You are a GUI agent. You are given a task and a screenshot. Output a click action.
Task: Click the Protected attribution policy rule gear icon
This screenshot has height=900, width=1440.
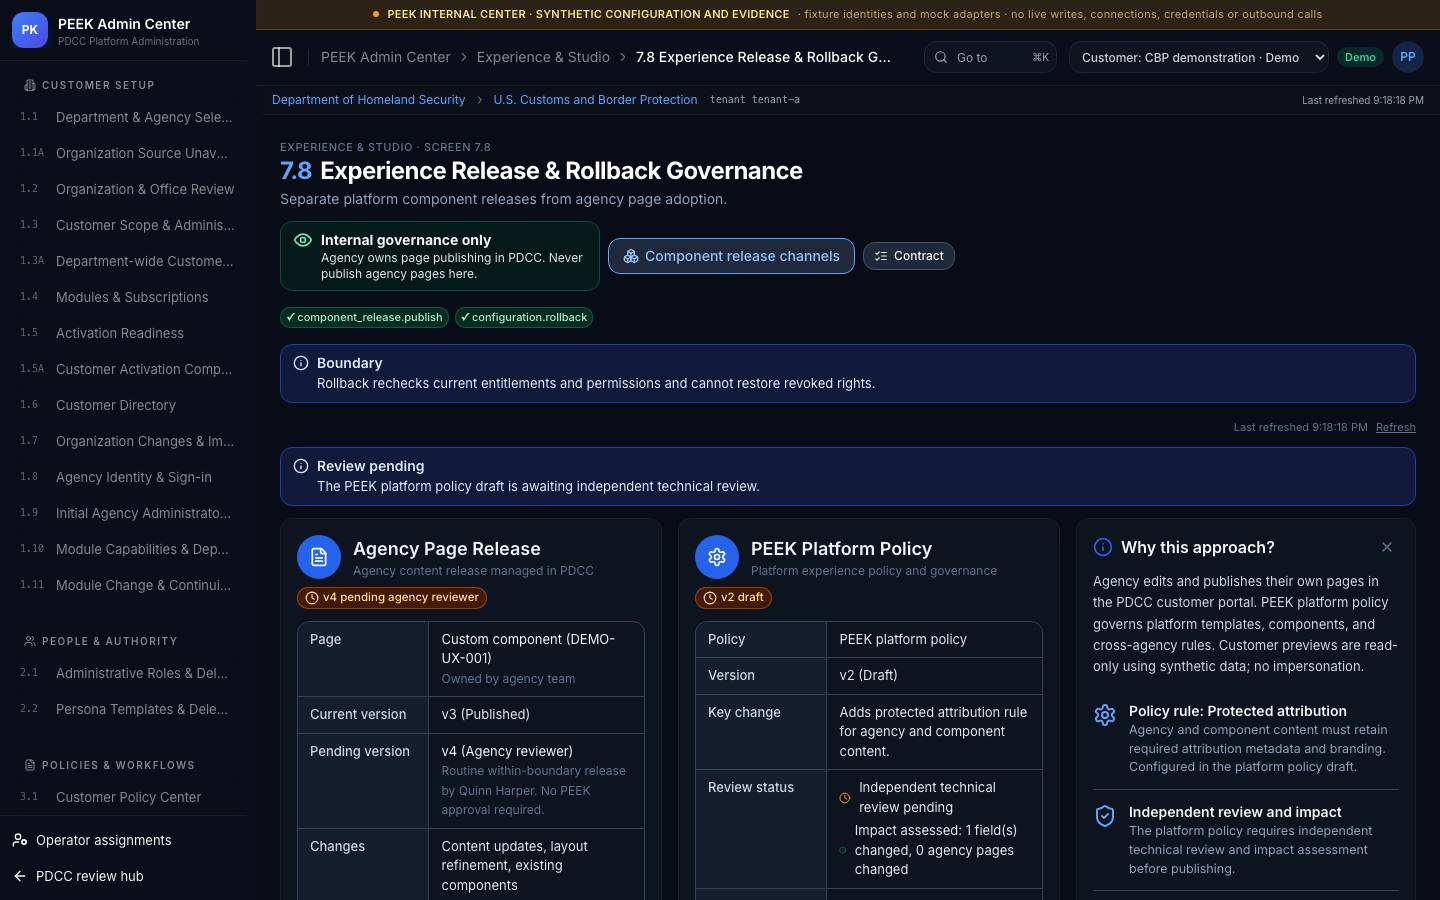[x=1105, y=715]
